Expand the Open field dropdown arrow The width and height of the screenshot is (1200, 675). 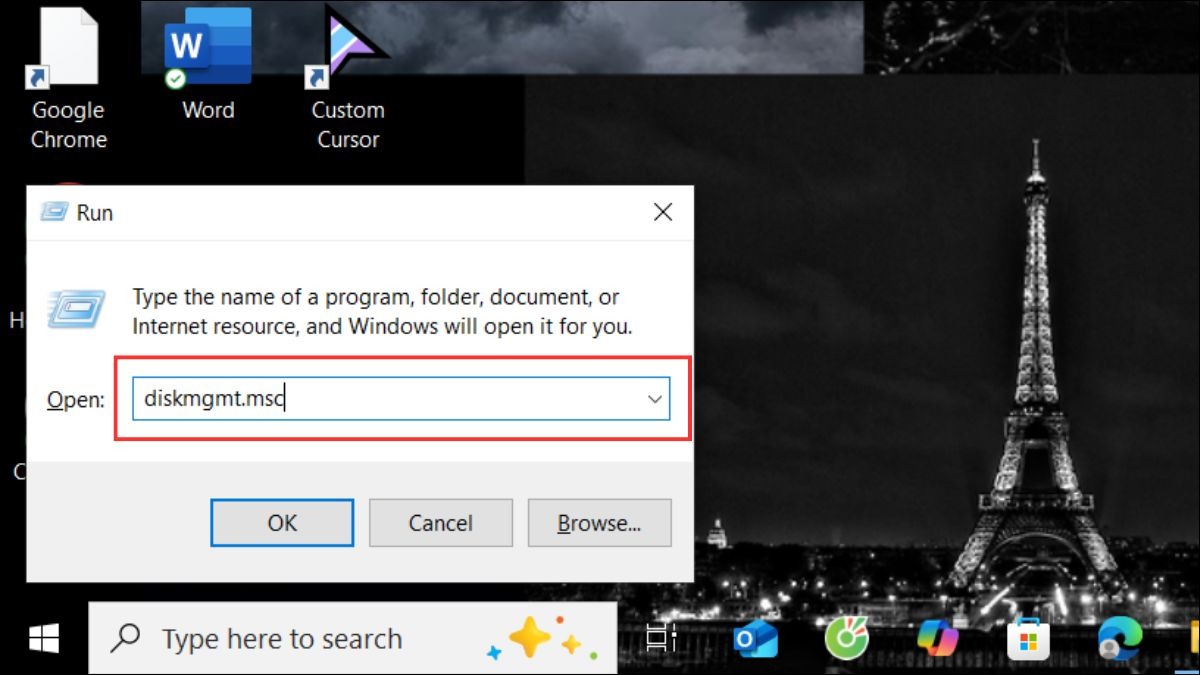pyautogui.click(x=655, y=399)
